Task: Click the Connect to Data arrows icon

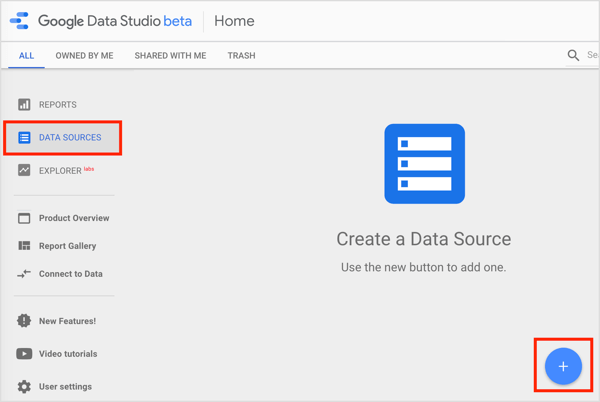Action: pyautogui.click(x=24, y=274)
